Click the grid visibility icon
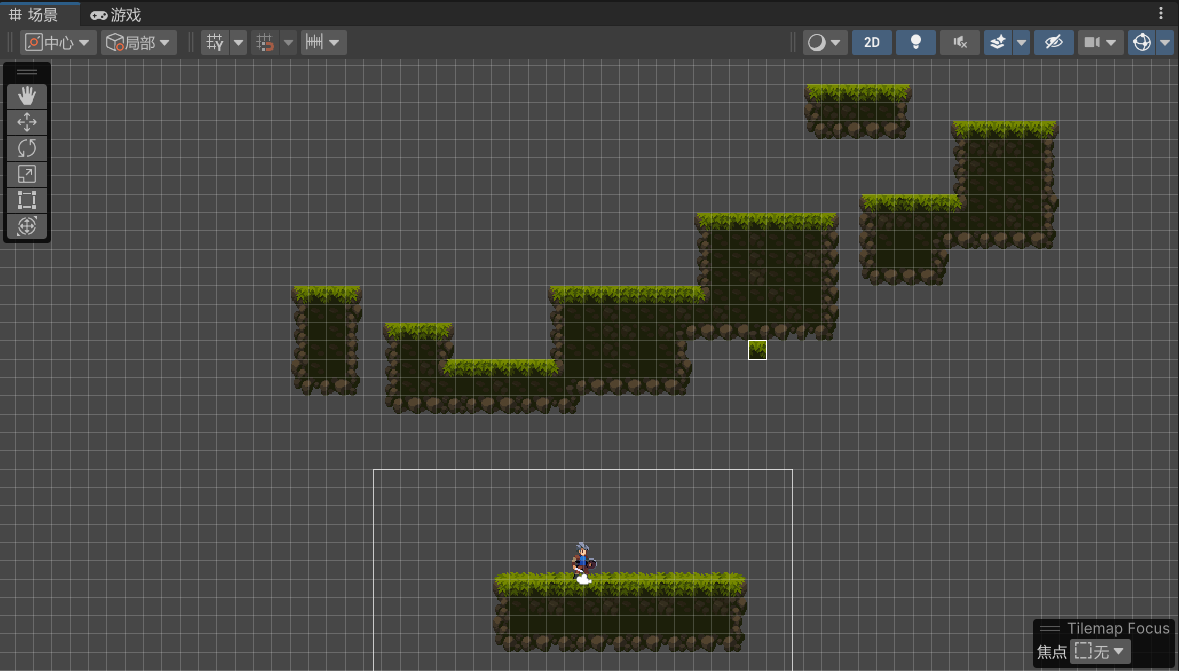The width and height of the screenshot is (1179, 671). [x=214, y=42]
